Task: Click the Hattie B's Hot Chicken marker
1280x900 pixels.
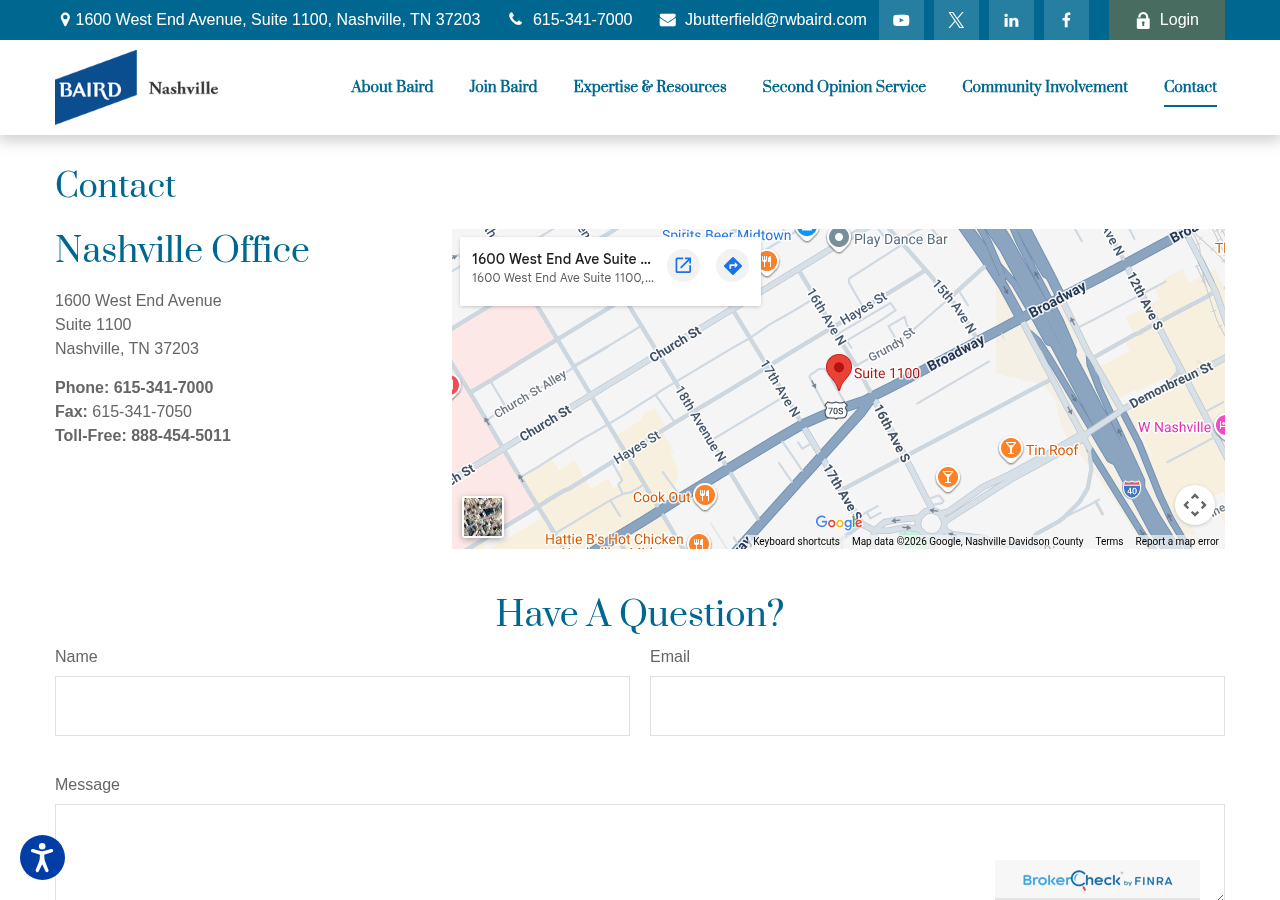Action: tap(699, 541)
